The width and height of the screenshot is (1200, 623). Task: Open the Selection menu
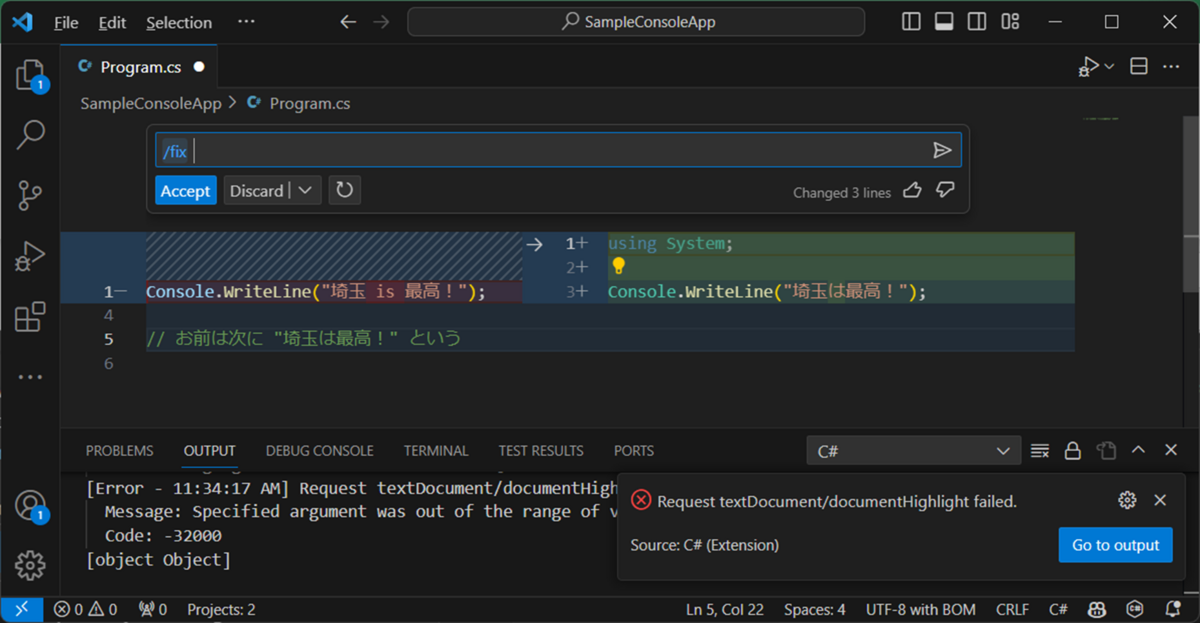point(179,22)
